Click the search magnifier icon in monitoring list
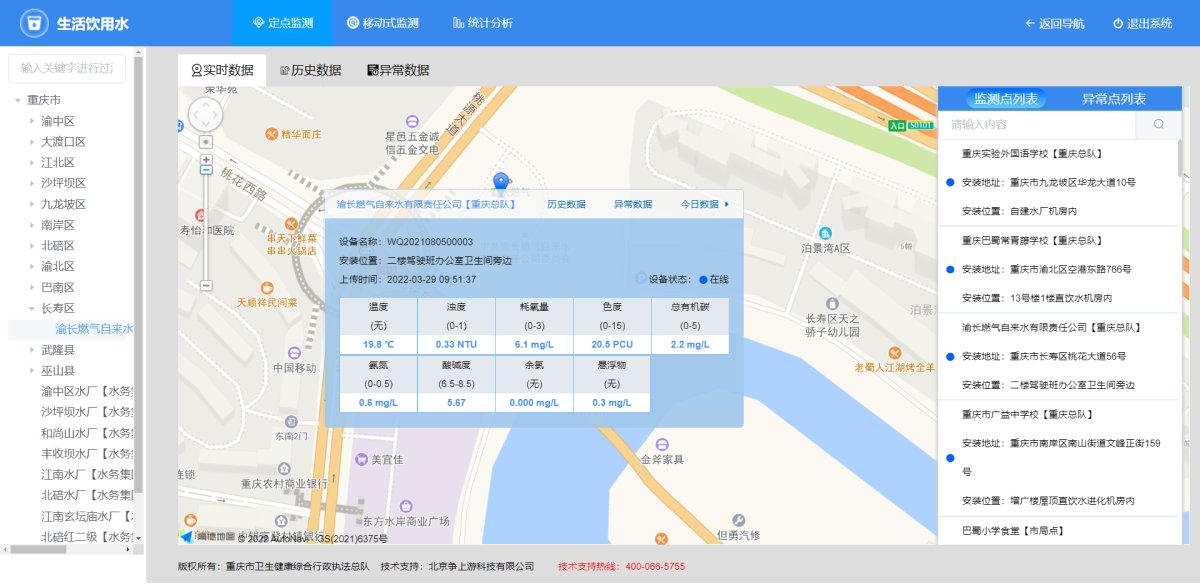 [x=1159, y=125]
